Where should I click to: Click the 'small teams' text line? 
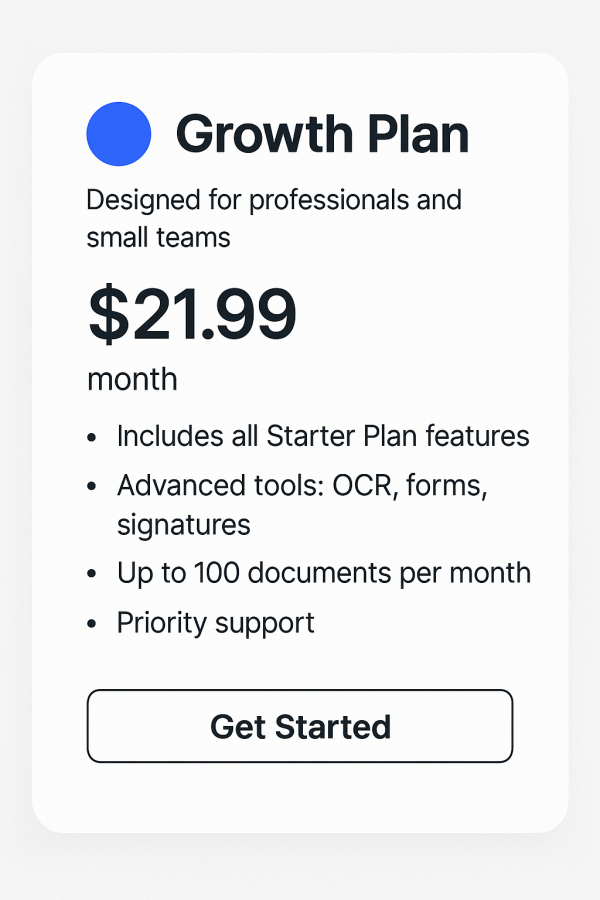coord(158,238)
